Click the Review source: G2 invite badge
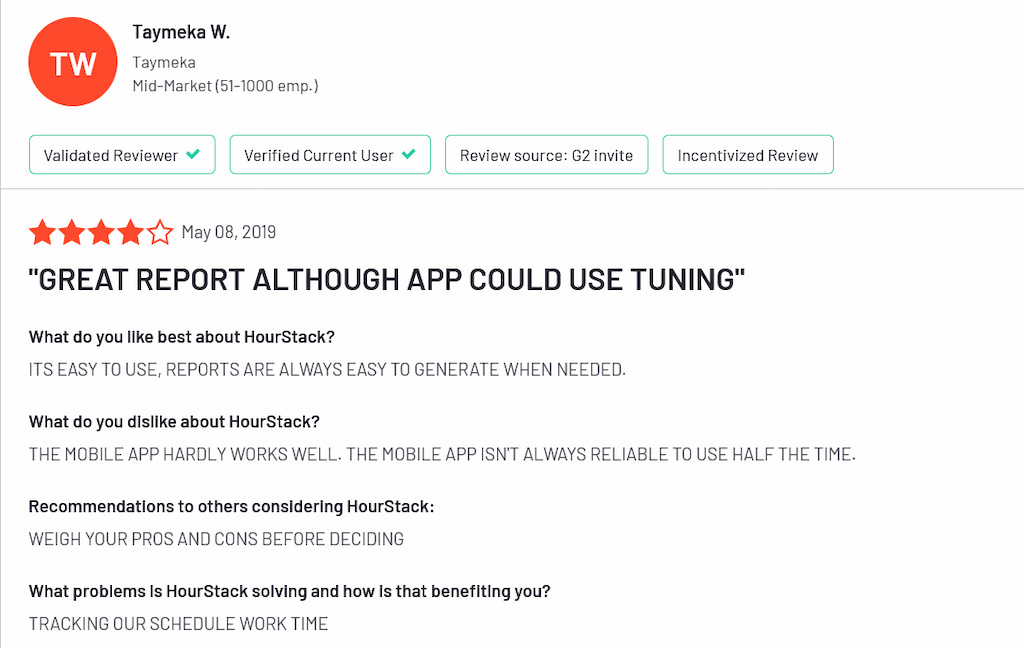Viewport: 1024px width, 648px height. (x=546, y=154)
